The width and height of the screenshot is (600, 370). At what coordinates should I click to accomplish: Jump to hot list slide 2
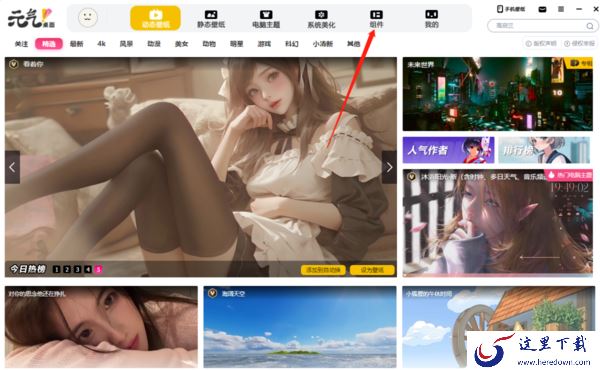[67, 269]
